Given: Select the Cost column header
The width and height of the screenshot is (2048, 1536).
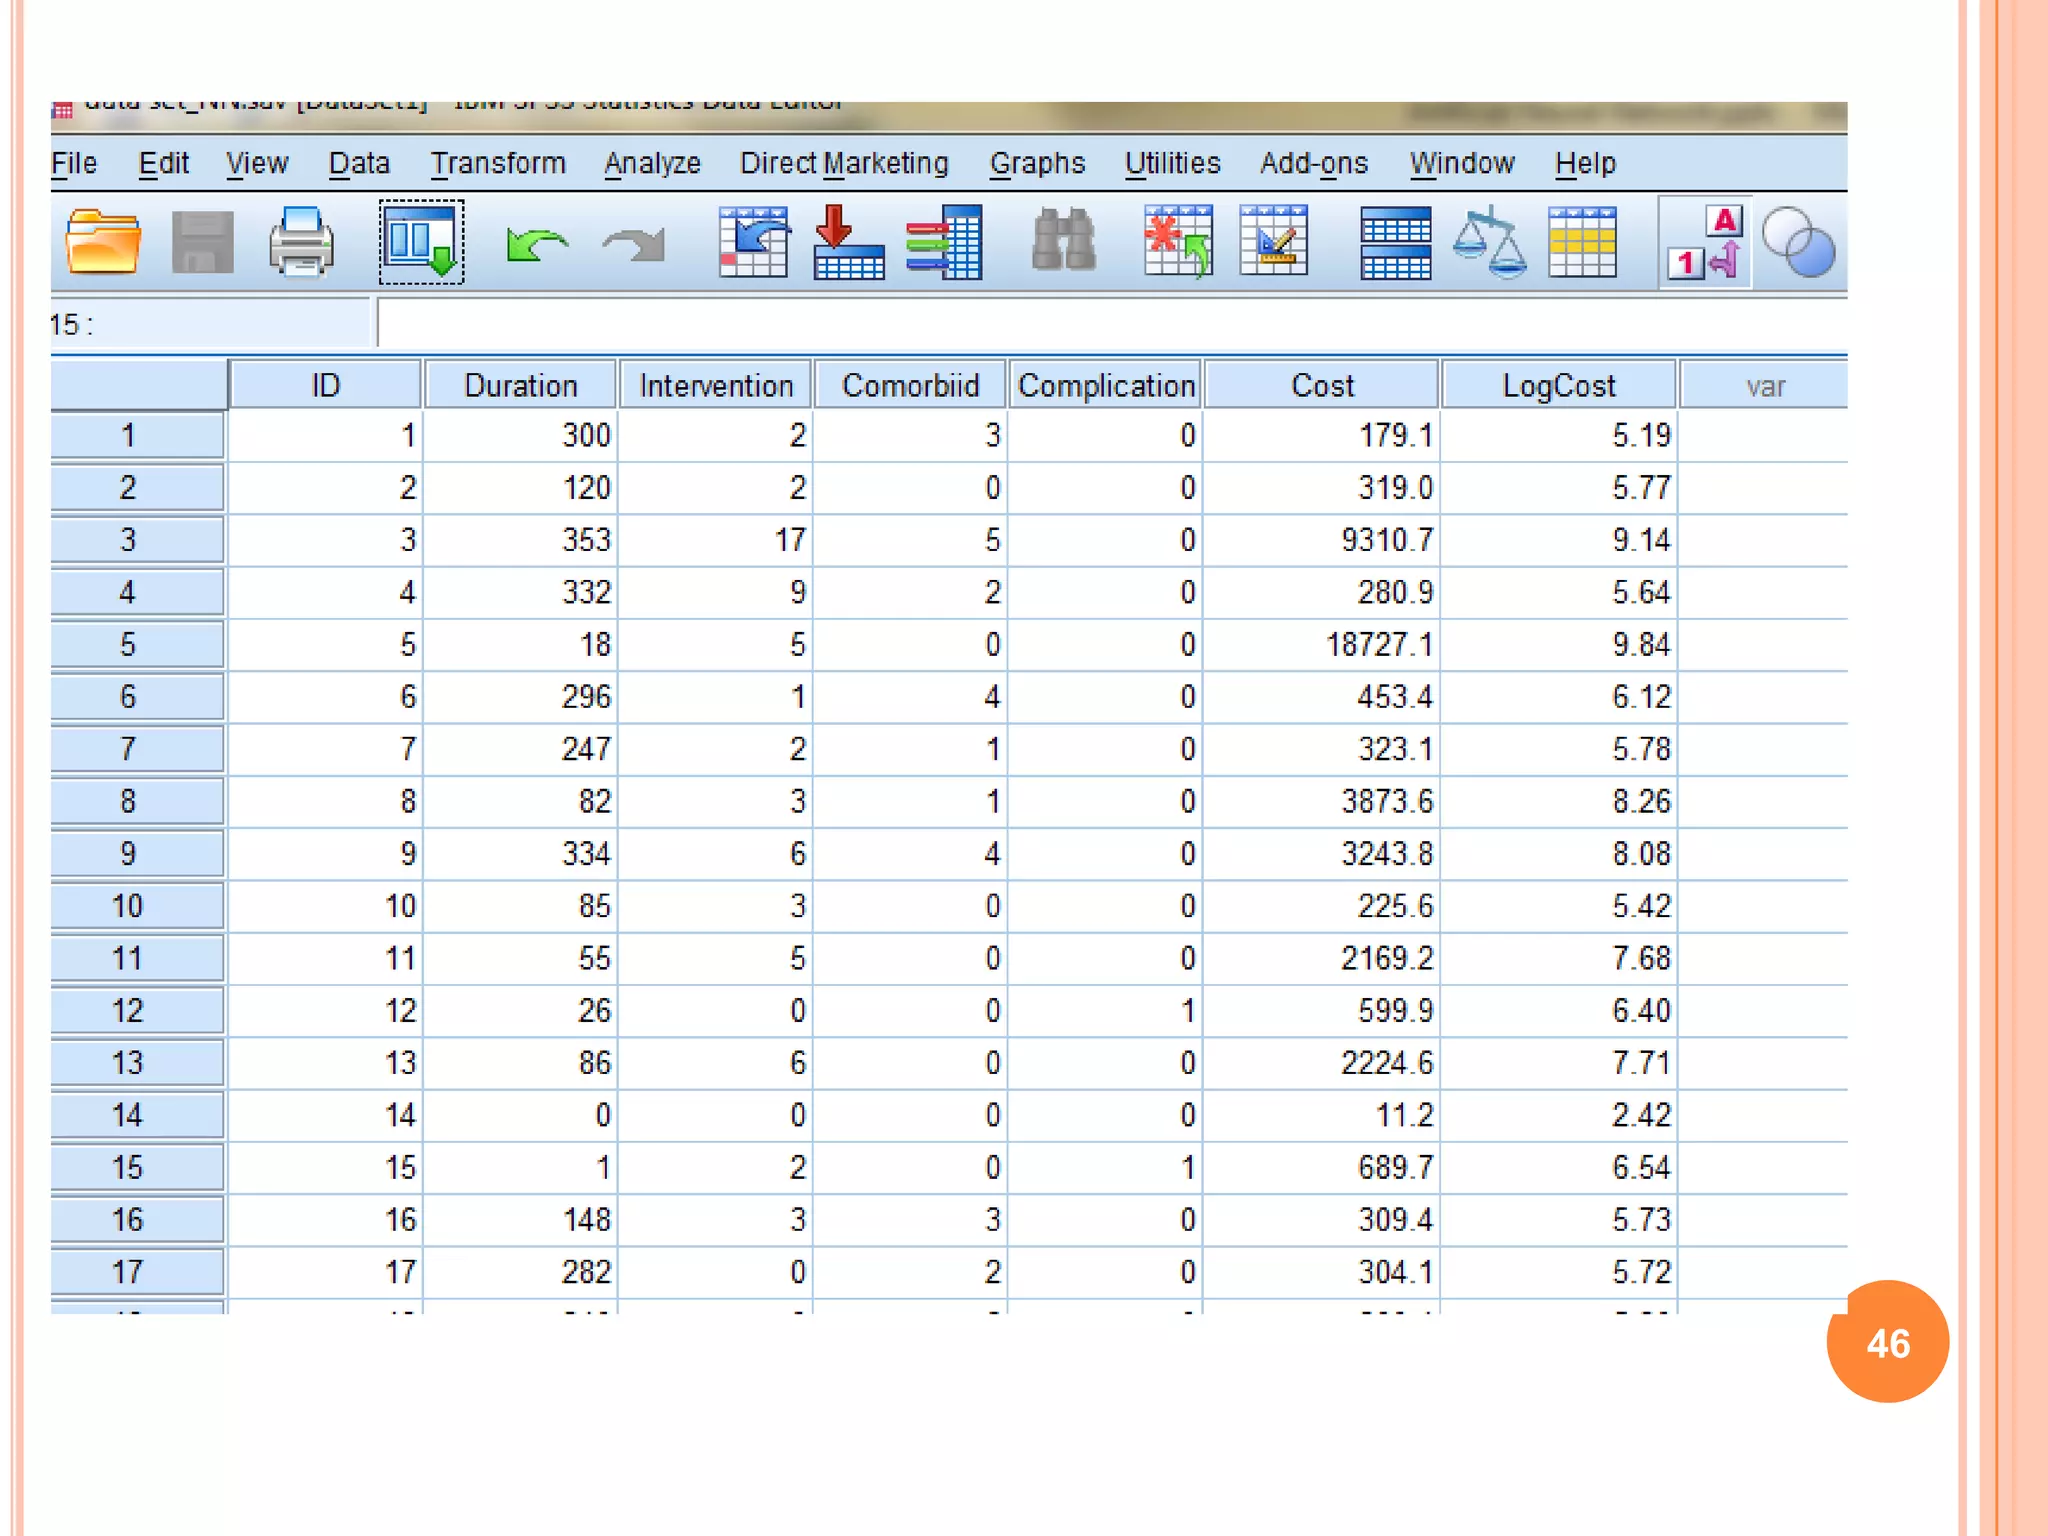Looking at the screenshot, I should (x=1321, y=386).
